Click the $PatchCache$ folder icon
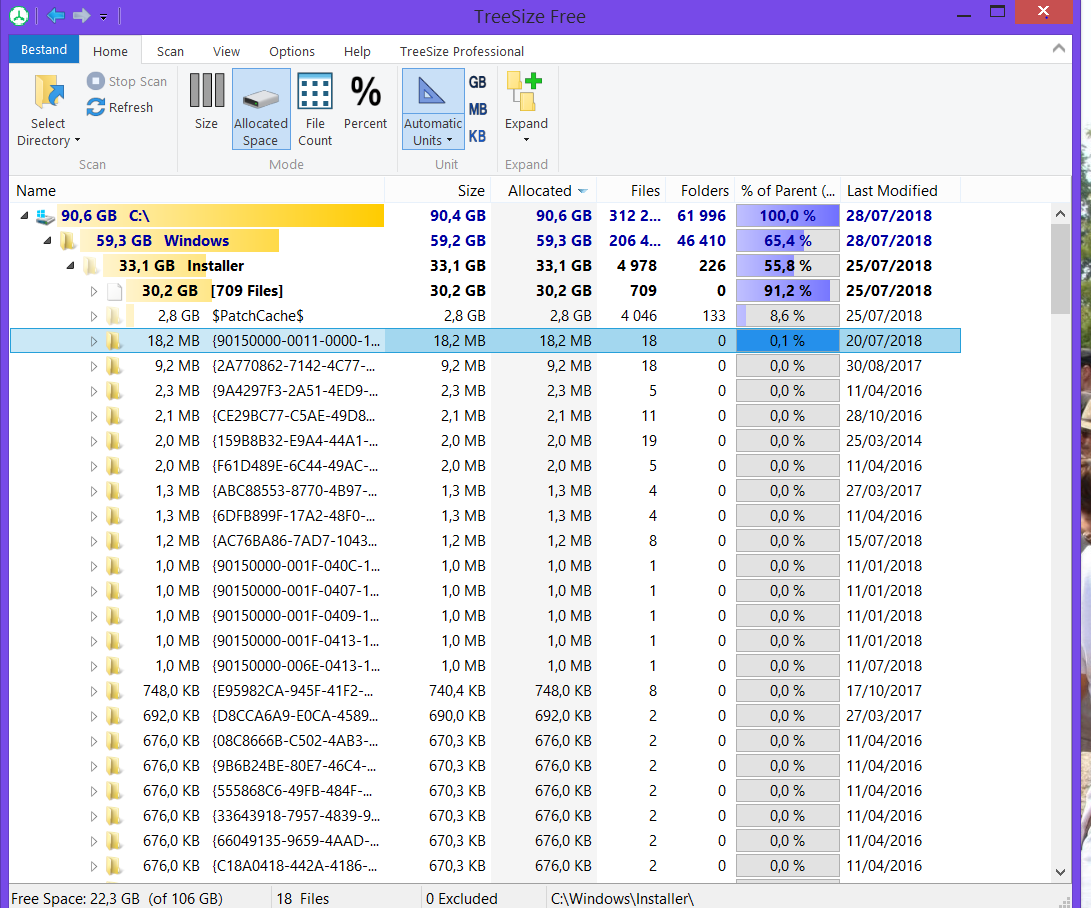Viewport: 1091px width, 908px height. coord(114,316)
